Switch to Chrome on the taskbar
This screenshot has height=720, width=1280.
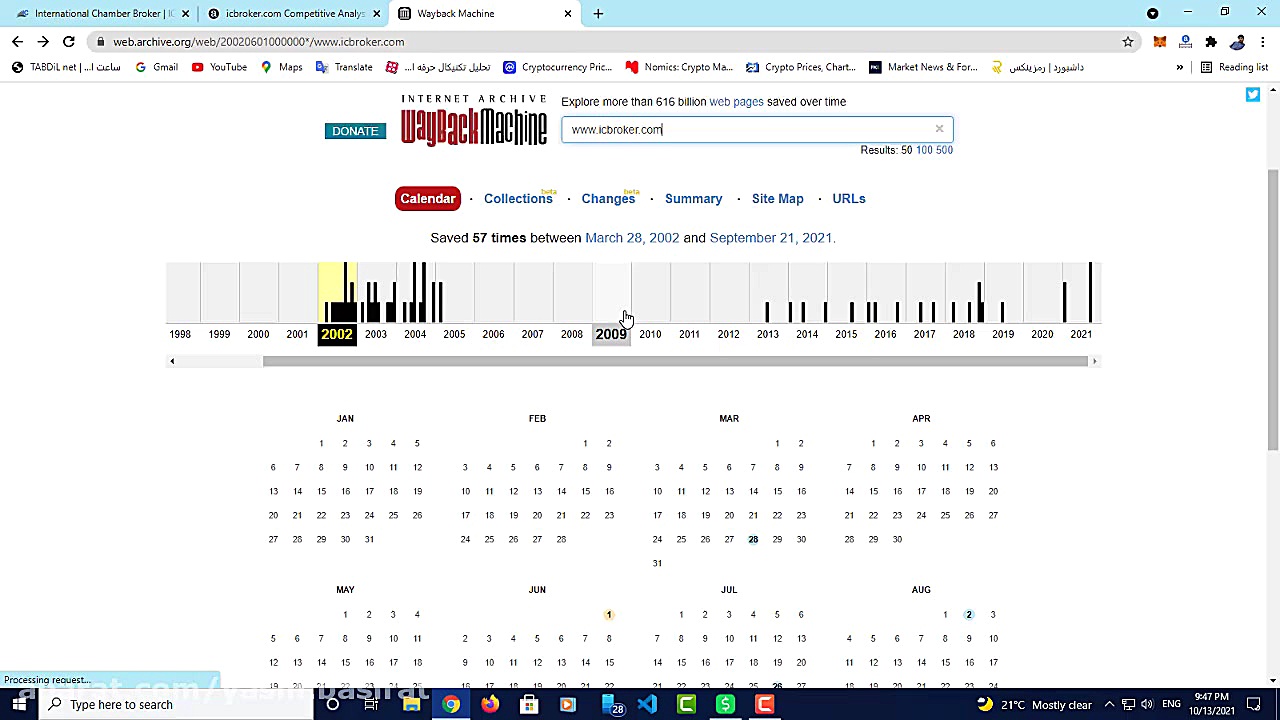point(451,704)
